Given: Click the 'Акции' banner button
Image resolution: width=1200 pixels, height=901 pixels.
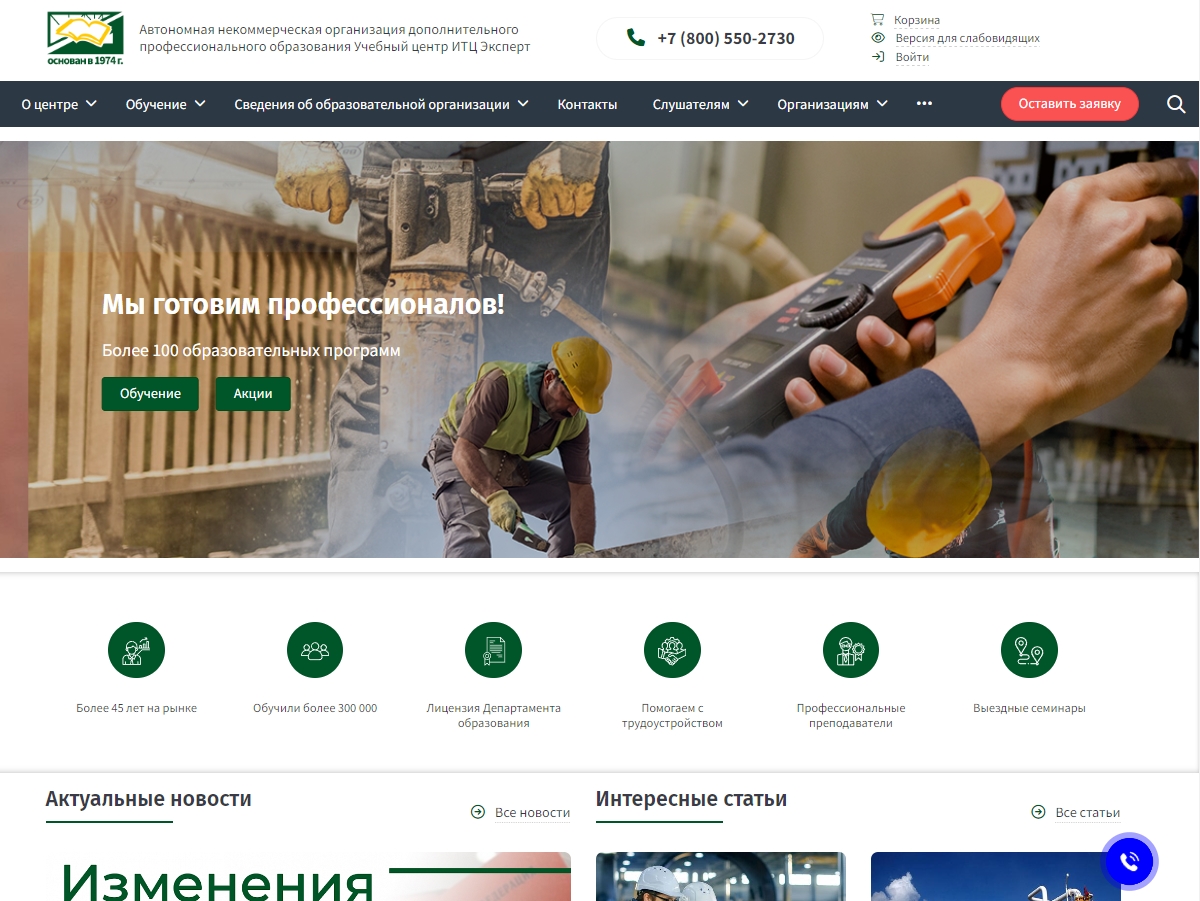Looking at the screenshot, I should (253, 393).
